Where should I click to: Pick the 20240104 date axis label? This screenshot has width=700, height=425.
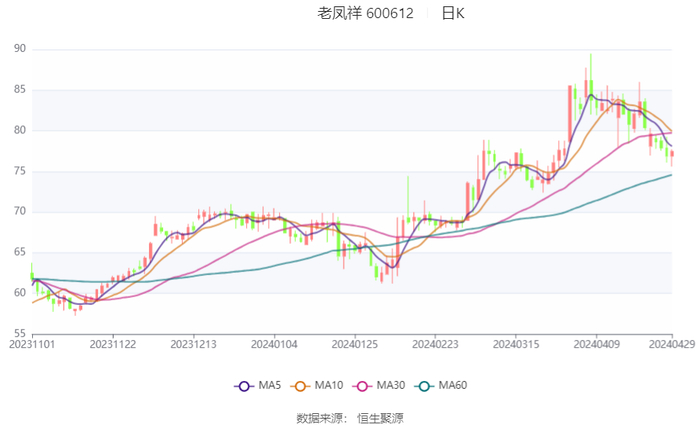(x=273, y=344)
